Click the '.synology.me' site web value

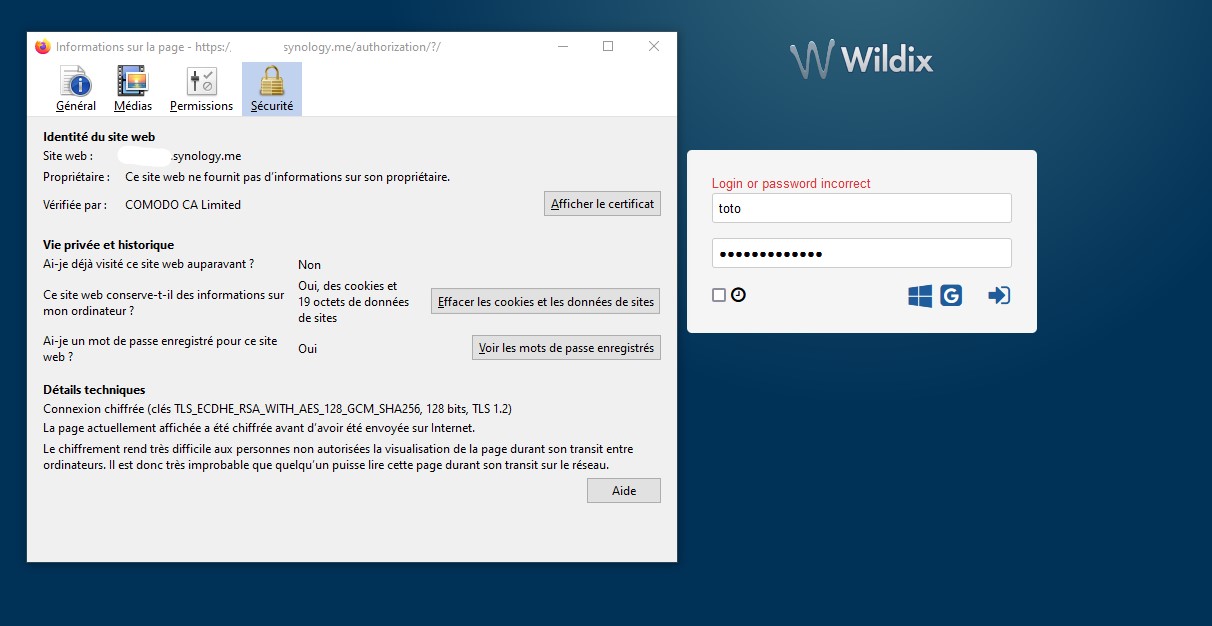pos(205,156)
